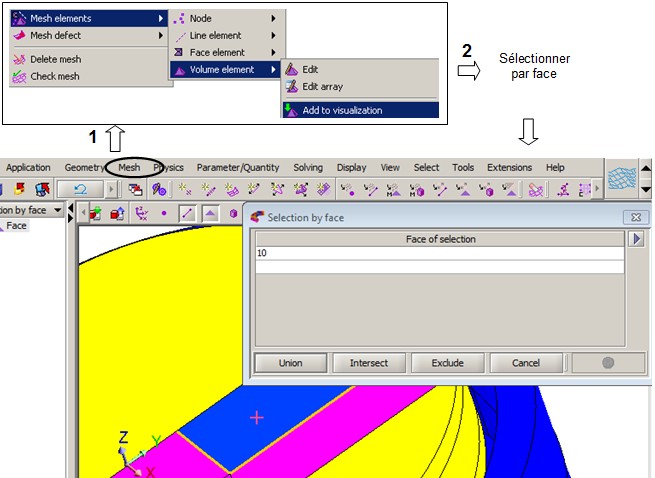
Task: Choose Delete mesh from the Mesh menu
Action: tap(55, 59)
